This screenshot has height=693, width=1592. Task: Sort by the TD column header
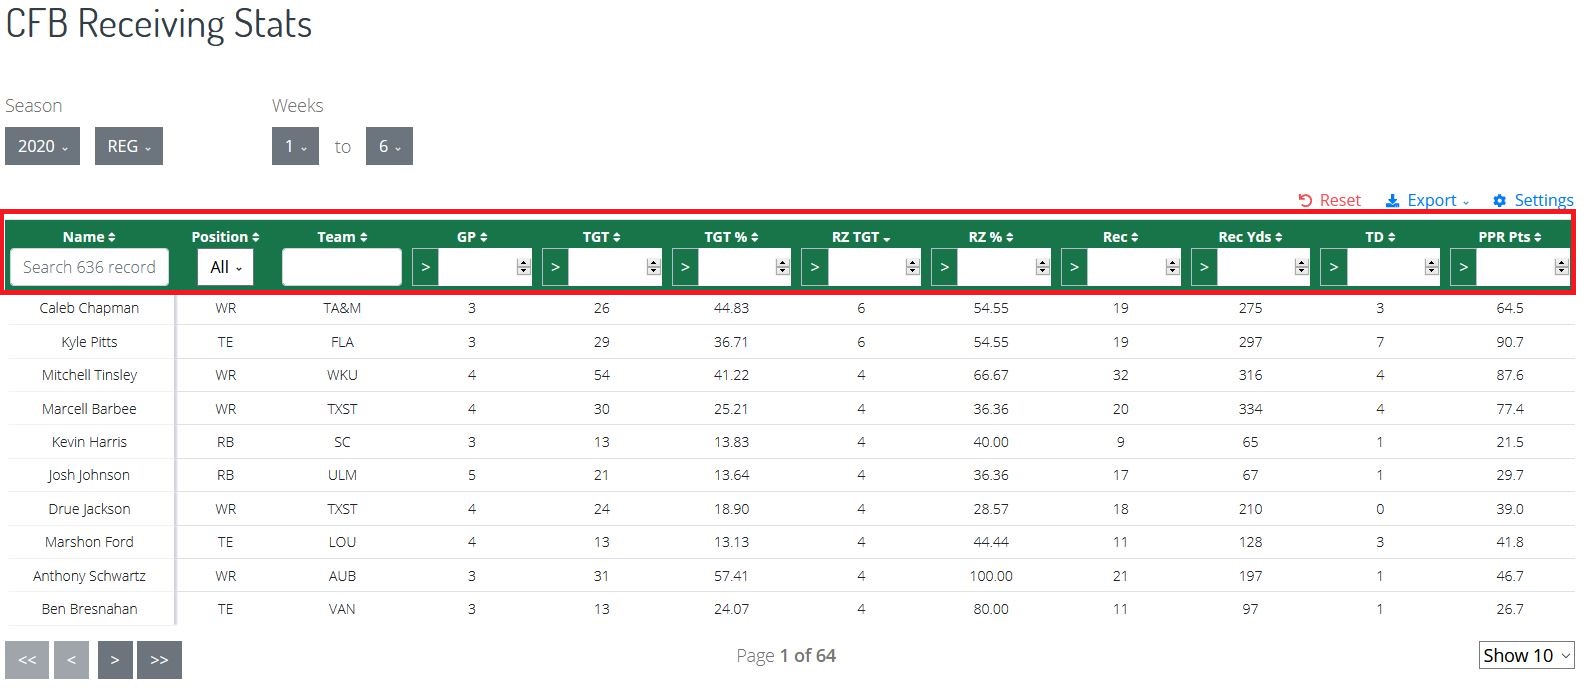tap(1380, 237)
